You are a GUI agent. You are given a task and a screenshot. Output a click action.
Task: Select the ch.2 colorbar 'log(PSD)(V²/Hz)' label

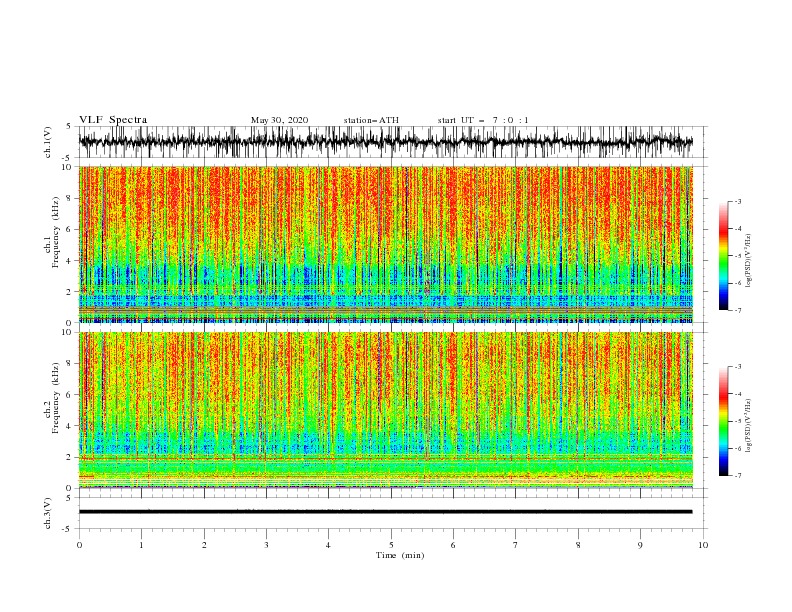[x=748, y=426]
